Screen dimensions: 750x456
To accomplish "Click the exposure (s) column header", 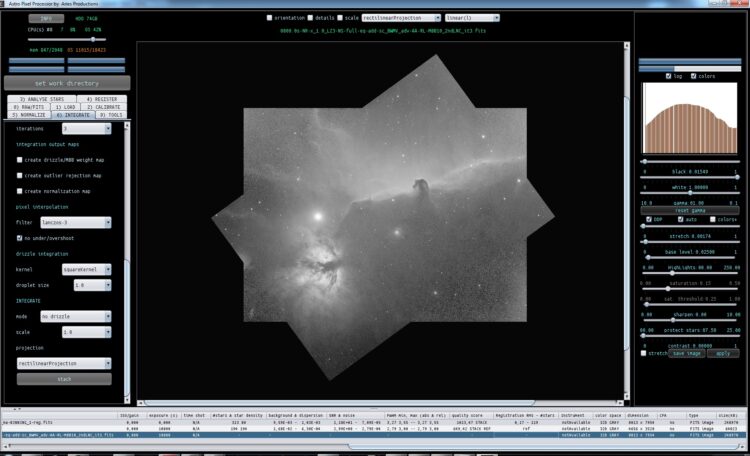I will tap(163, 415).
